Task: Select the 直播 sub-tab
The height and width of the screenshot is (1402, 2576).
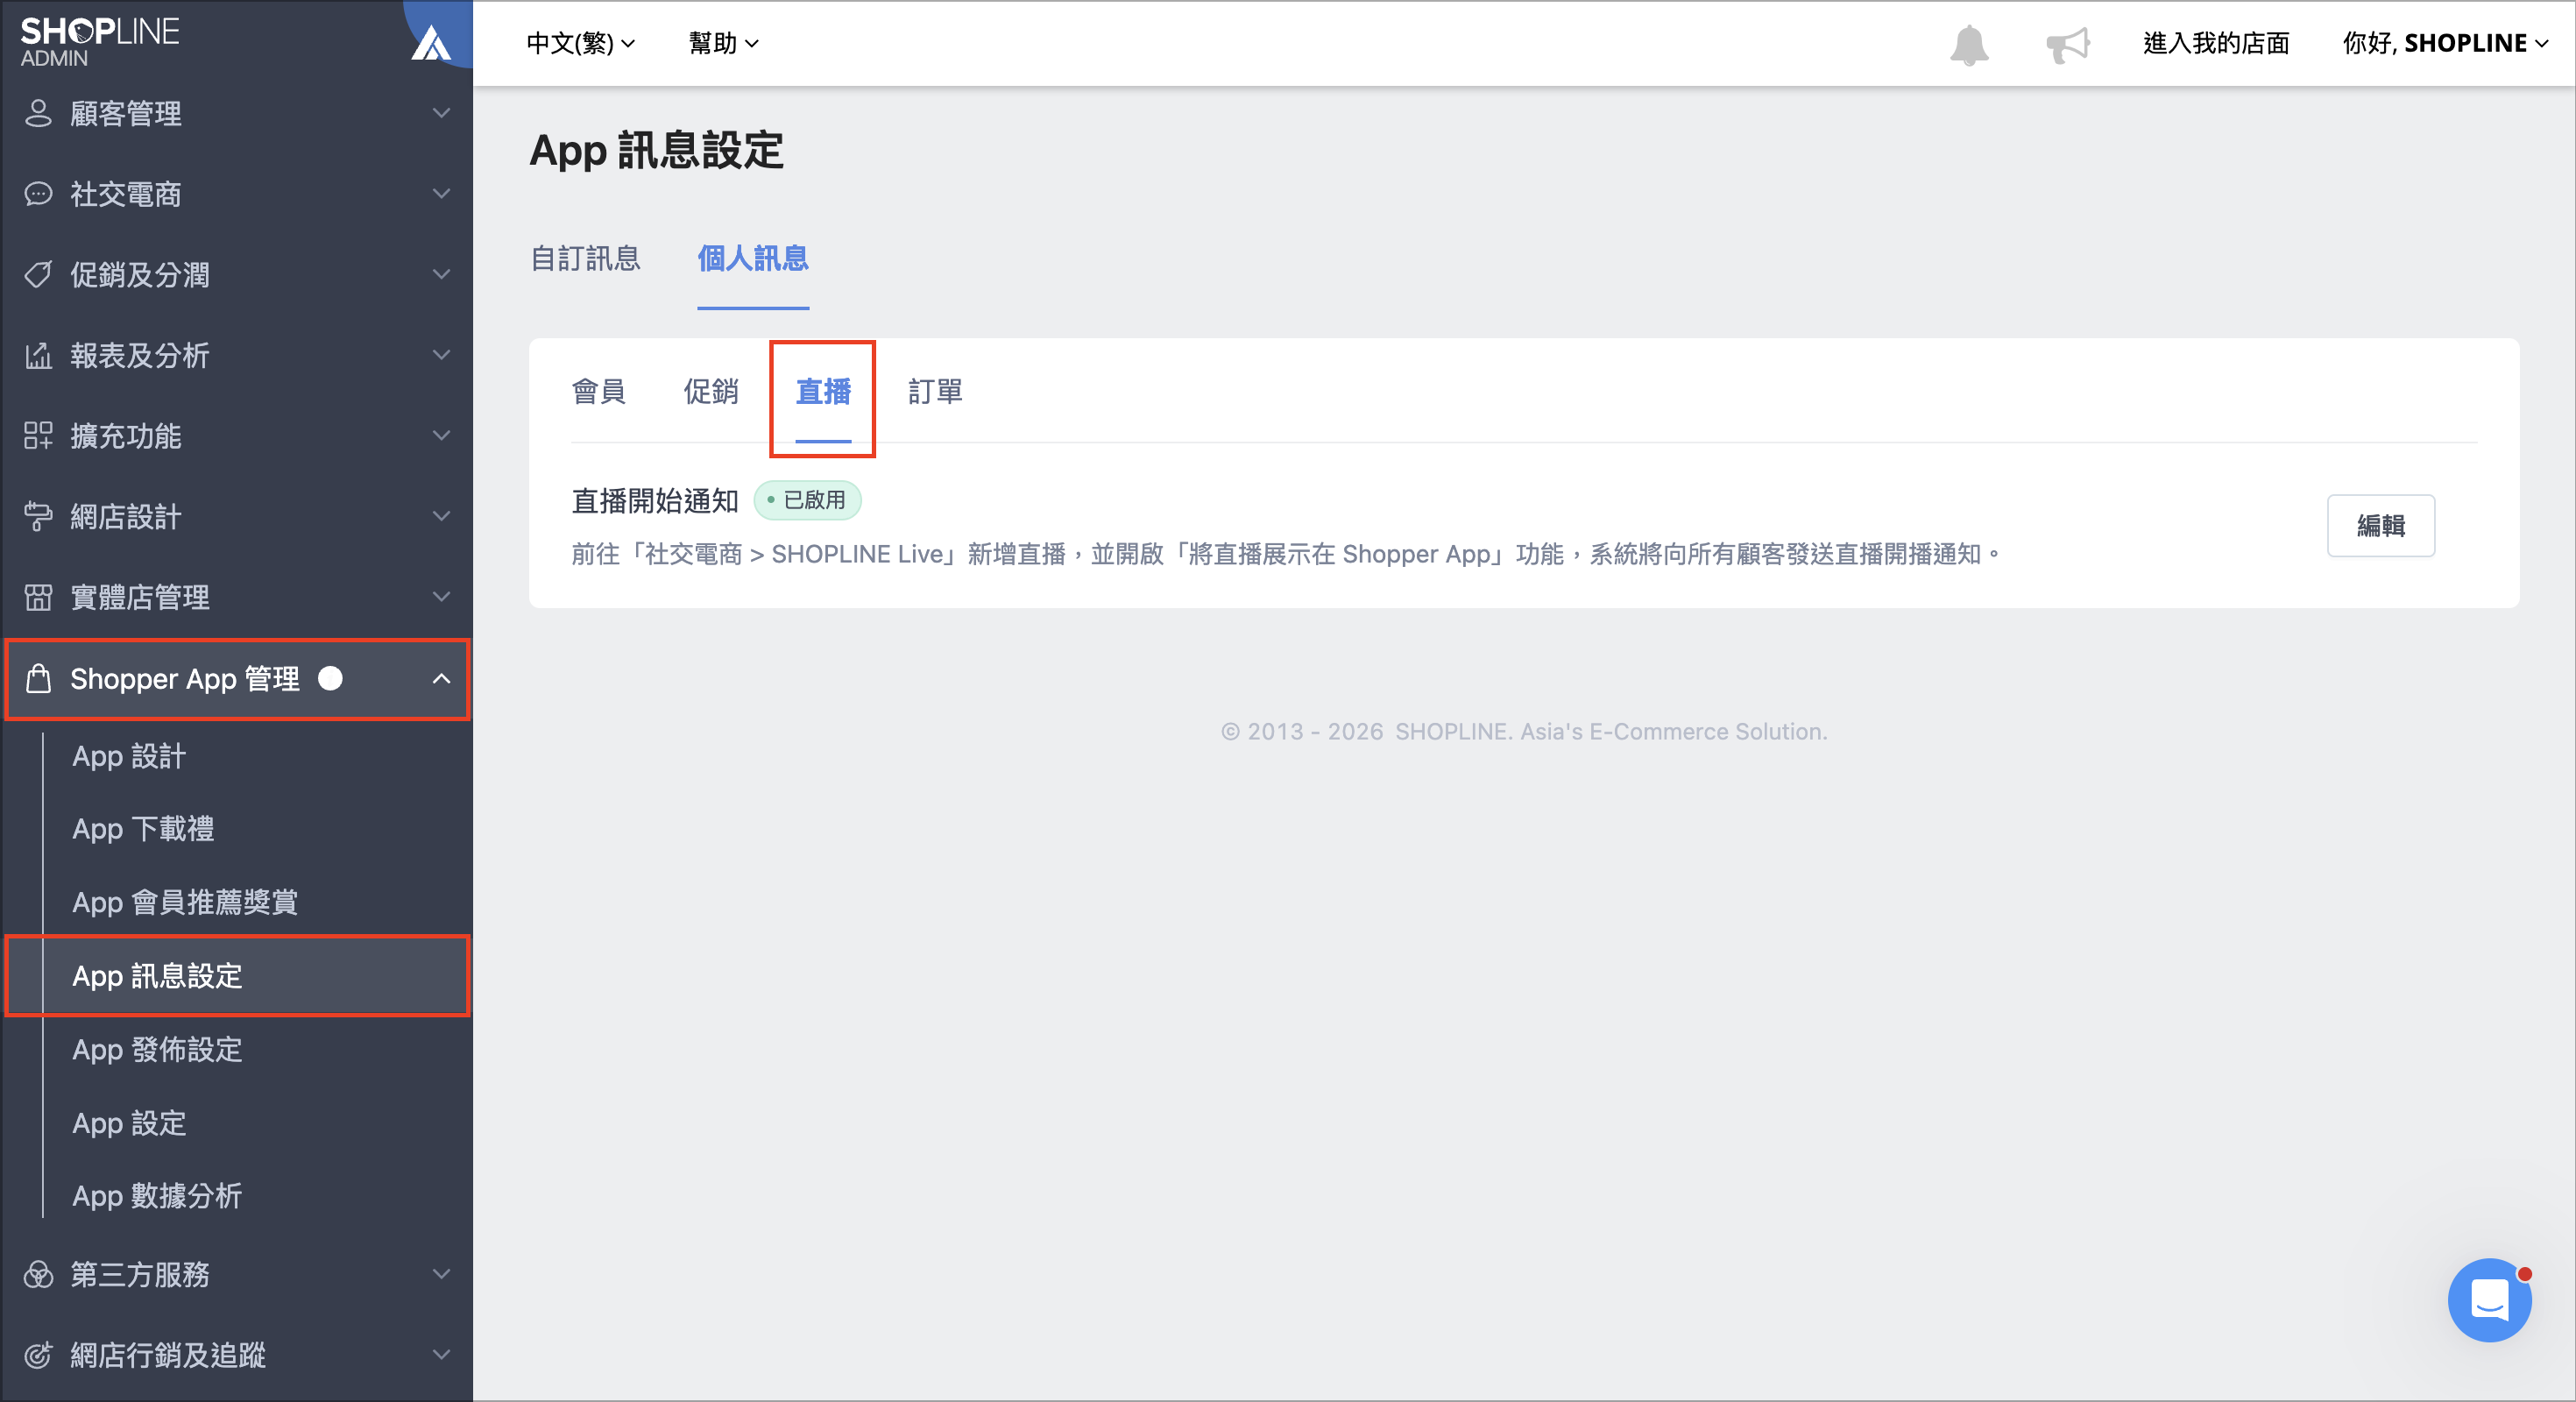Action: pyautogui.click(x=823, y=391)
